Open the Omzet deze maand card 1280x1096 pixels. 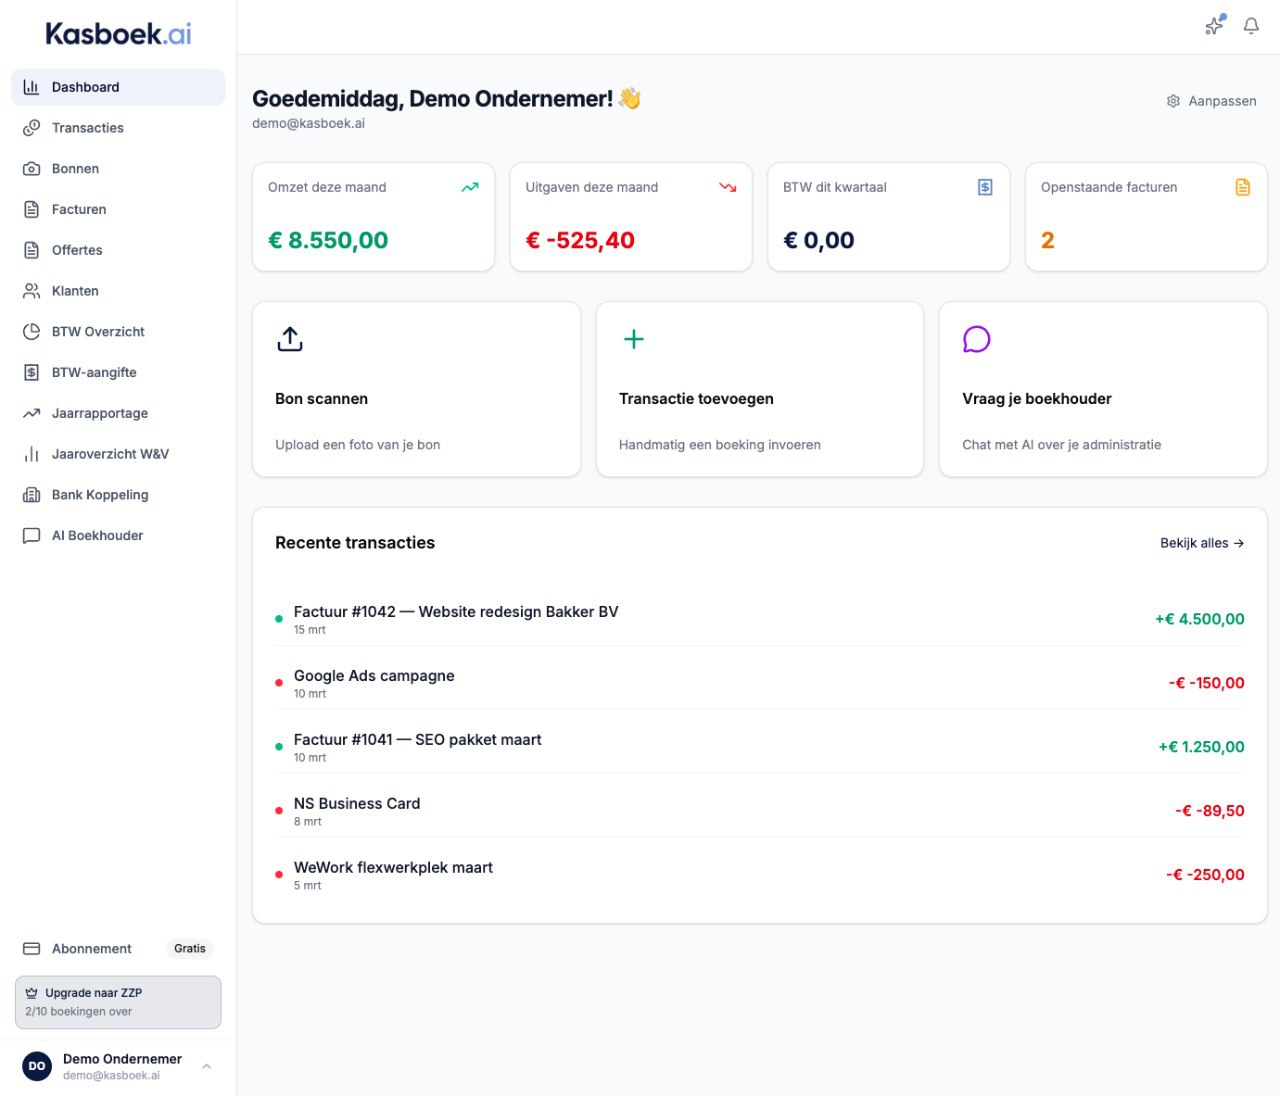(373, 217)
